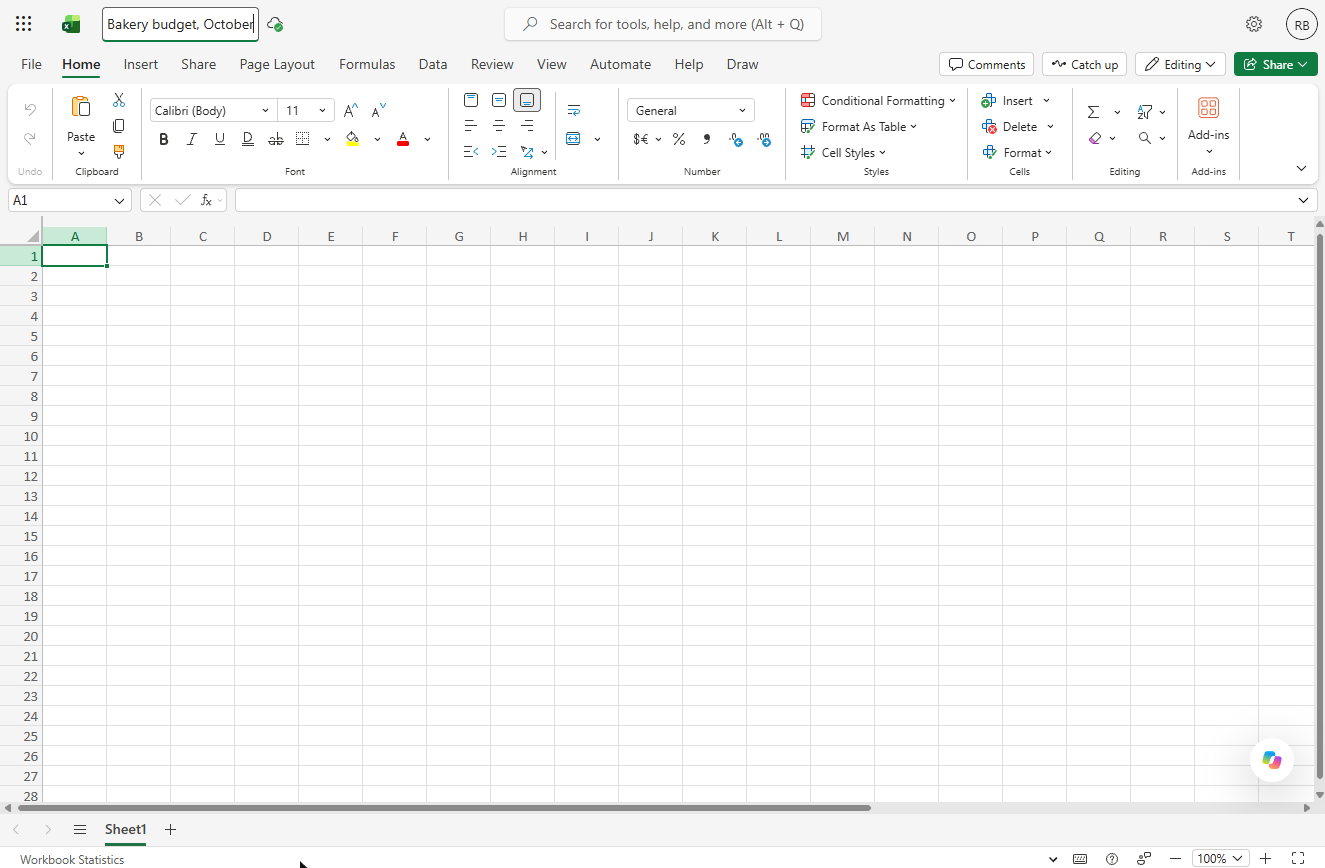1325x868 pixels.
Task: Open Settings gear icon
Action: click(x=1254, y=24)
